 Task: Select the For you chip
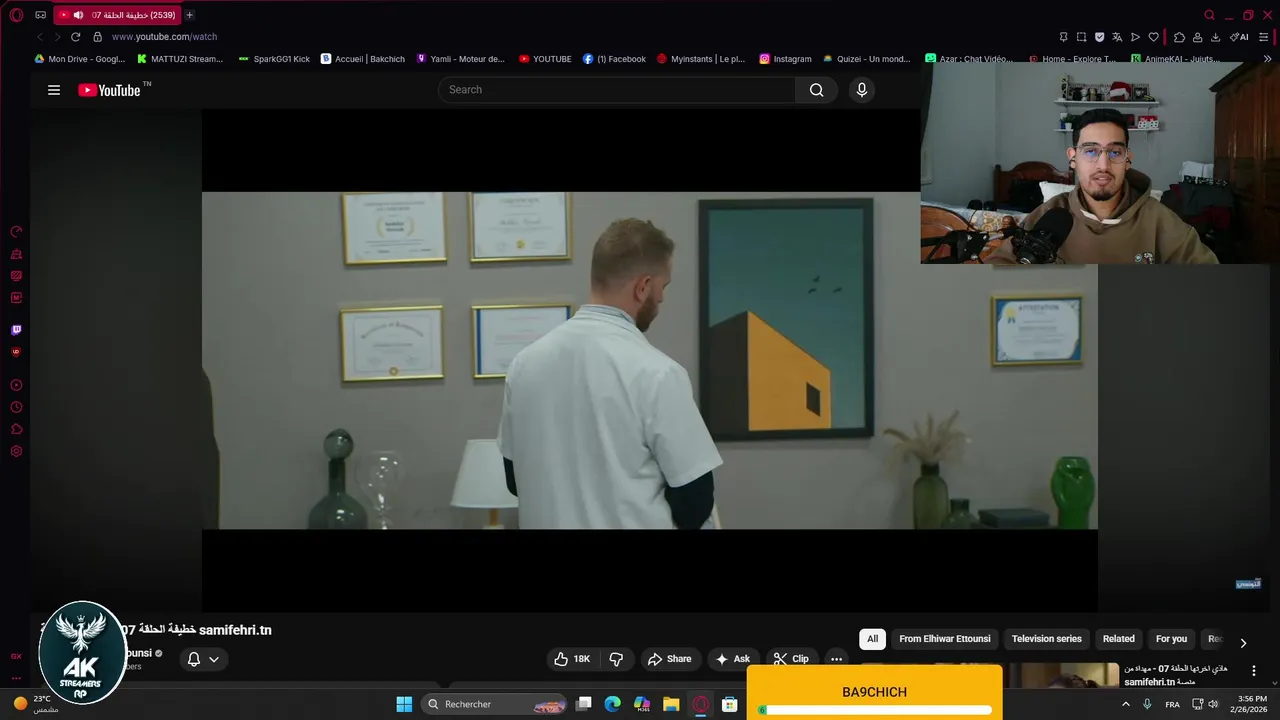point(1171,639)
